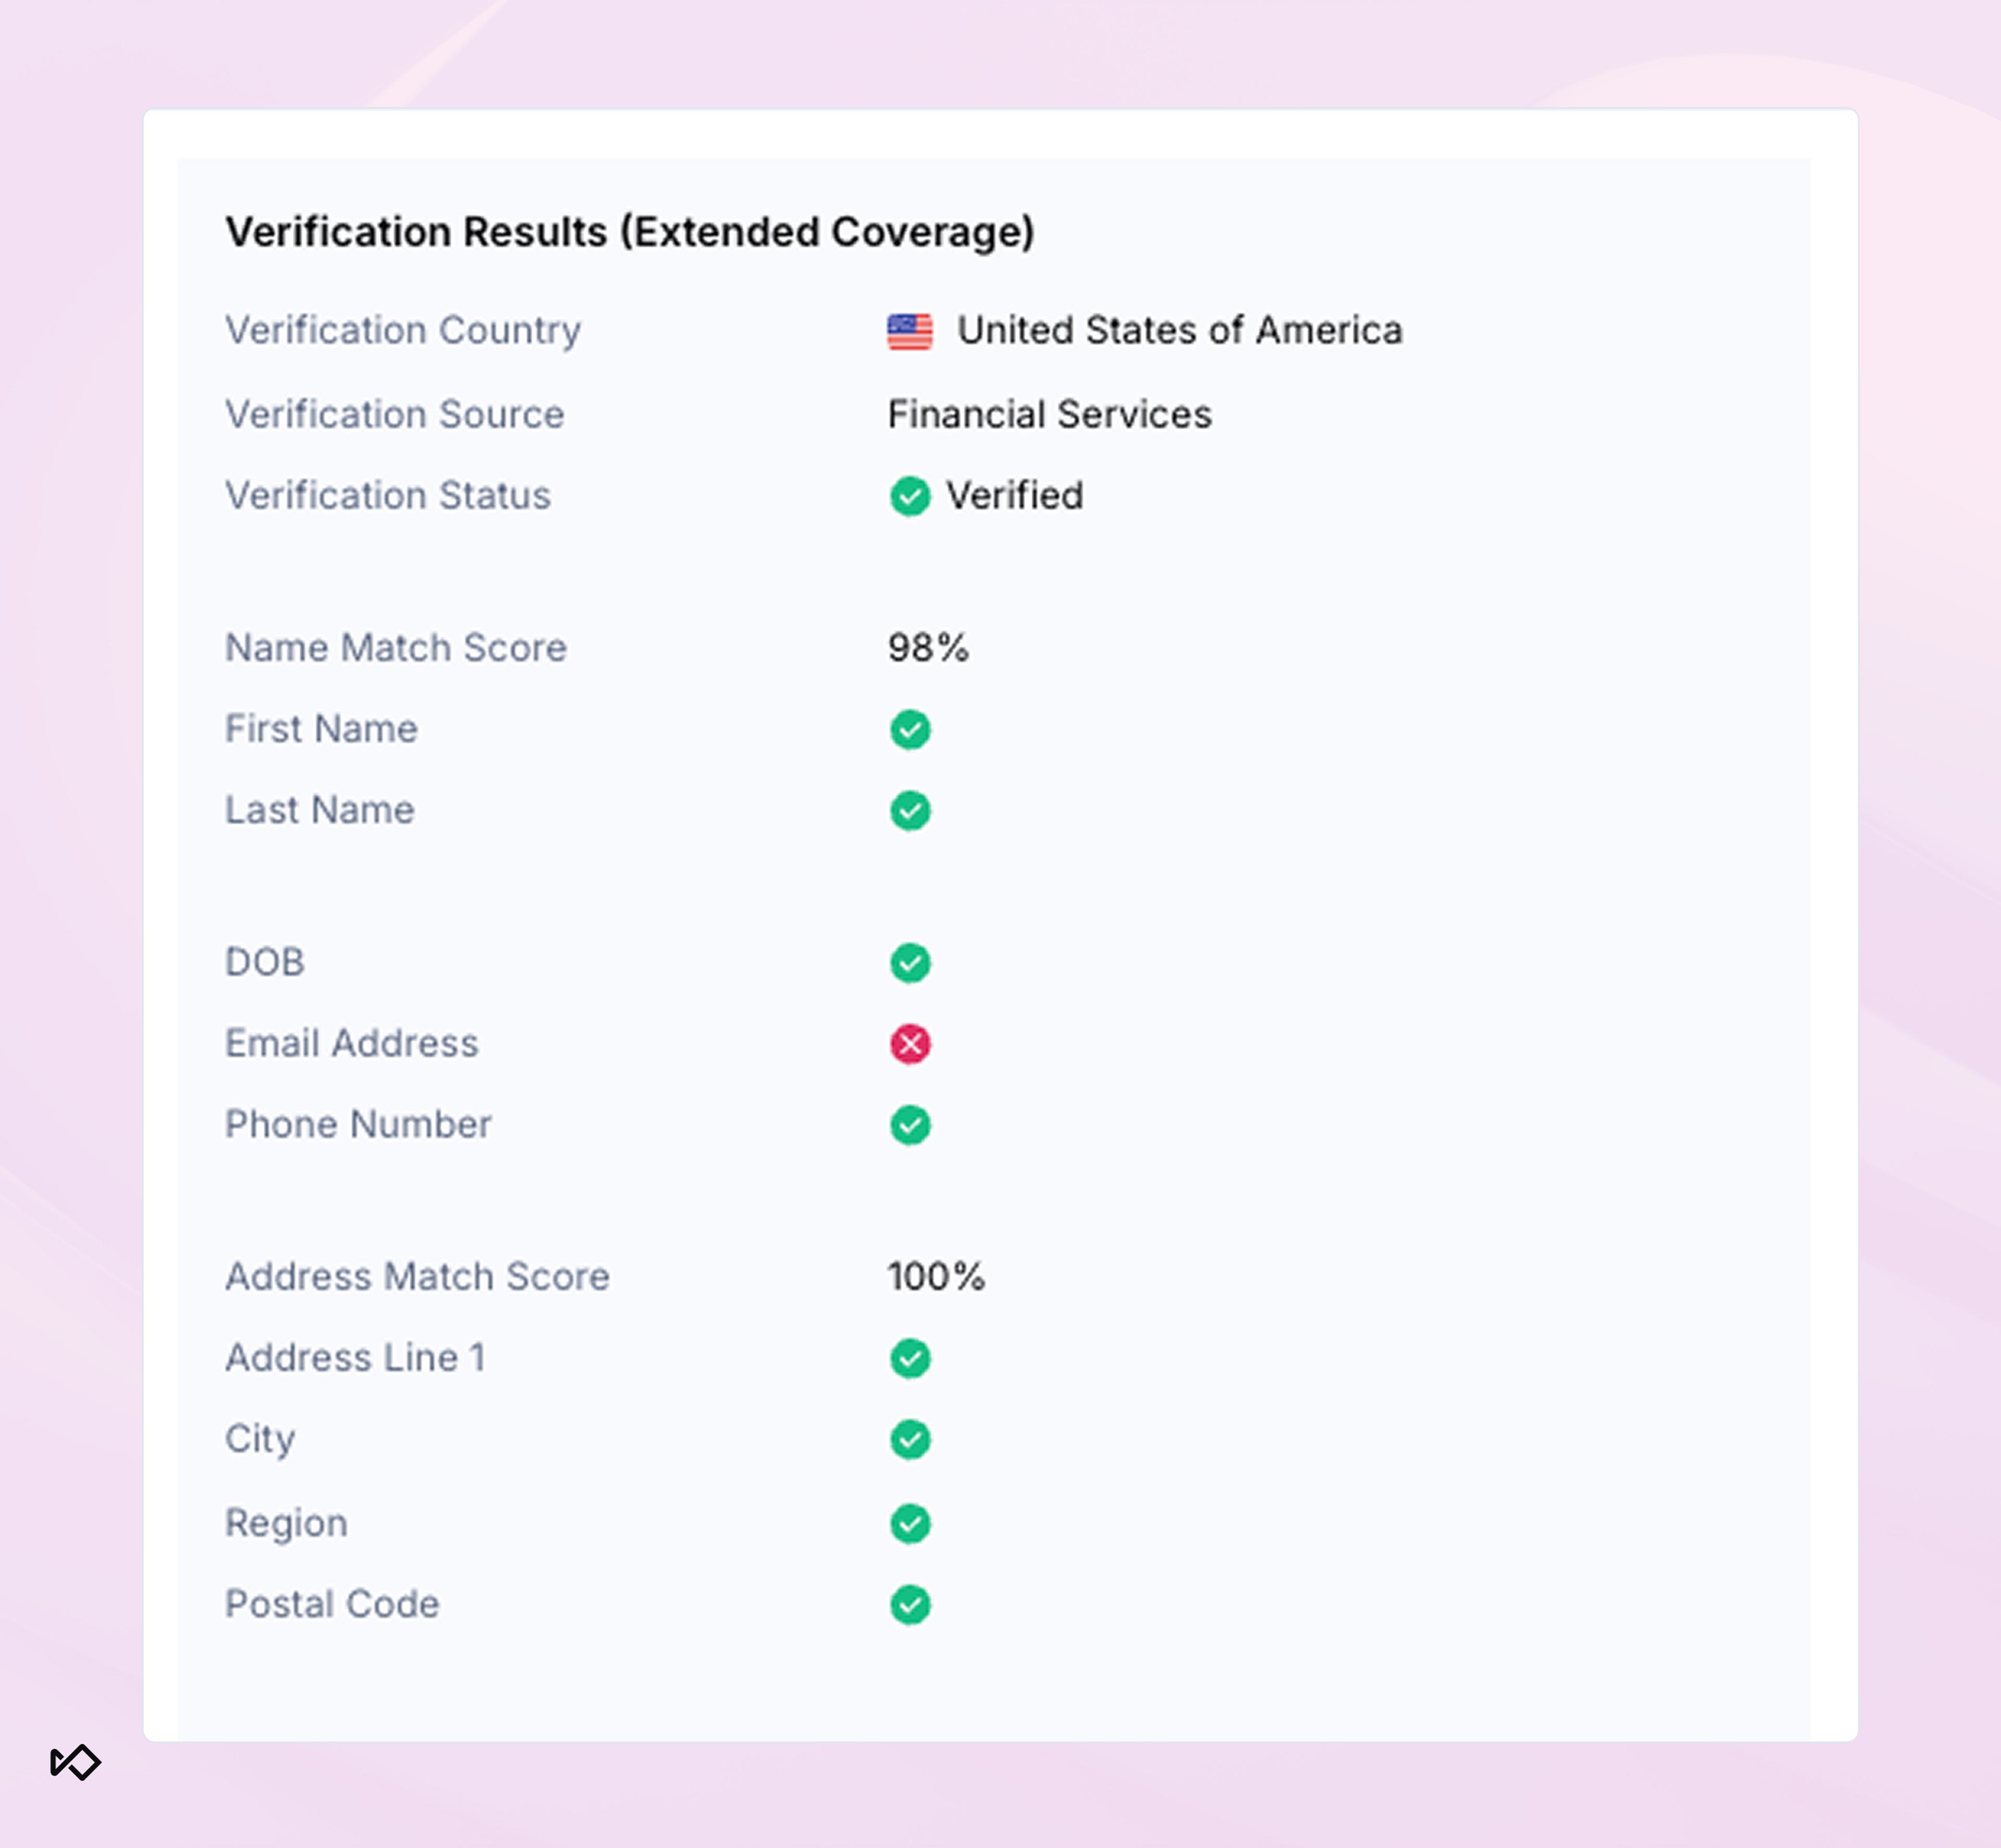Click the DOB green checkmark icon

tap(910, 963)
